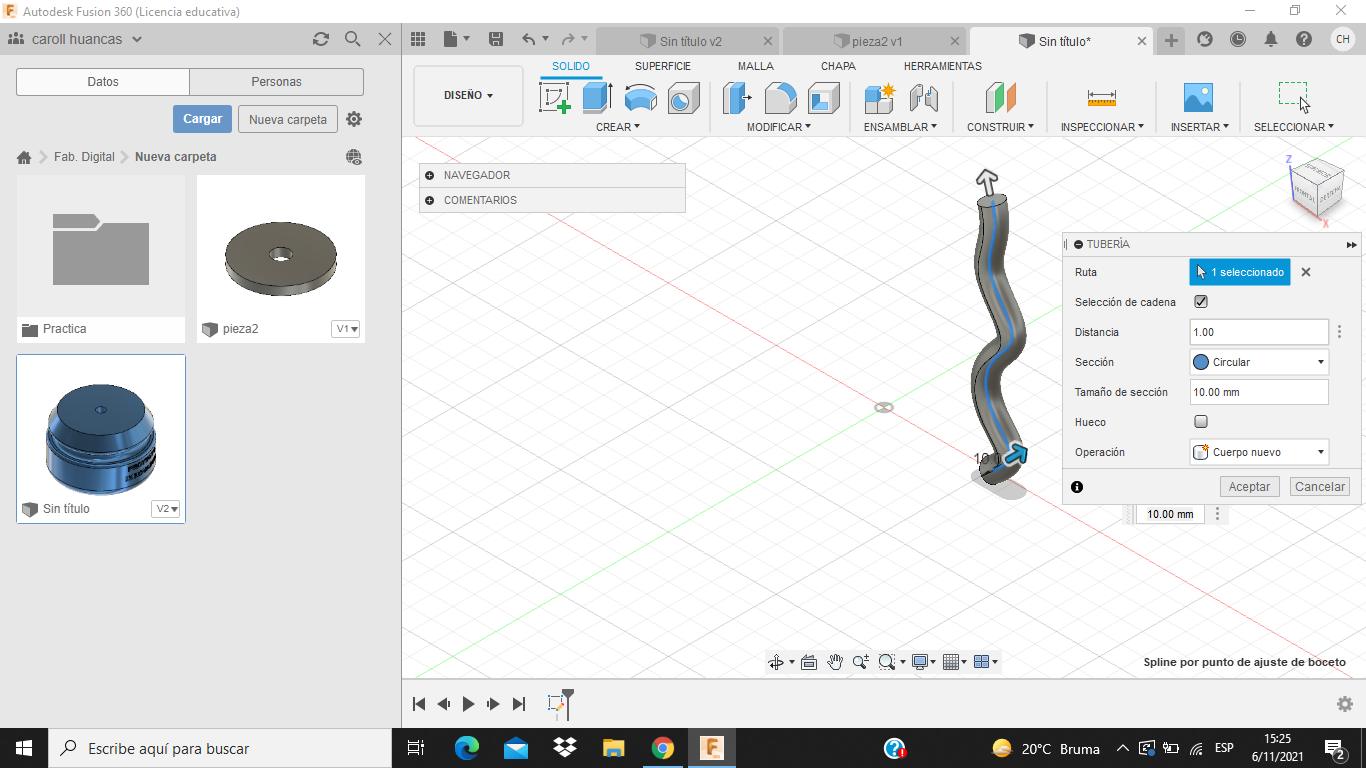This screenshot has height=768, width=1366.
Task: Click the Pan hand tool
Action: pos(835,662)
